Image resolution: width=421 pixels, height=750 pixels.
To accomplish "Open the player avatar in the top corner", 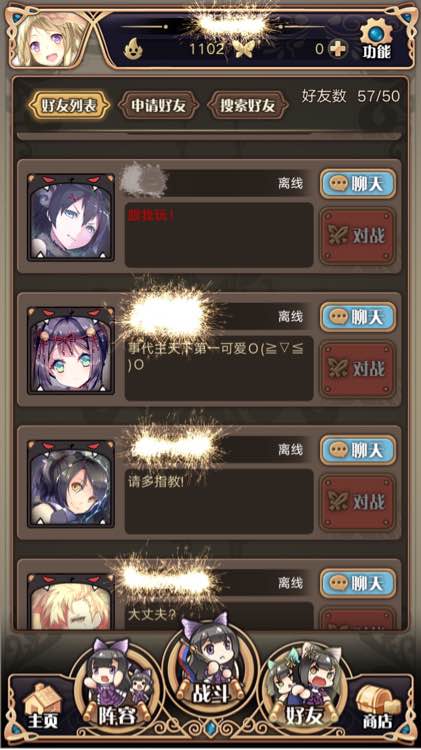I will point(50,39).
